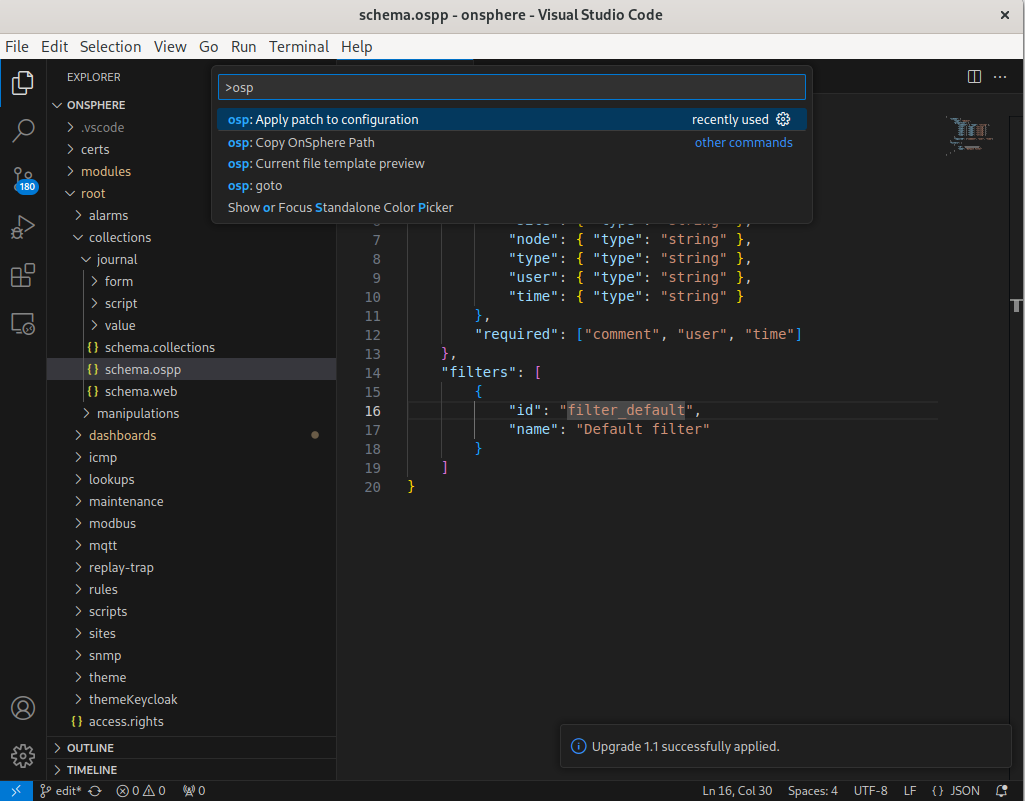Click the edit* git branch indicator
Image resolution: width=1025 pixels, height=801 pixels.
coord(61,791)
